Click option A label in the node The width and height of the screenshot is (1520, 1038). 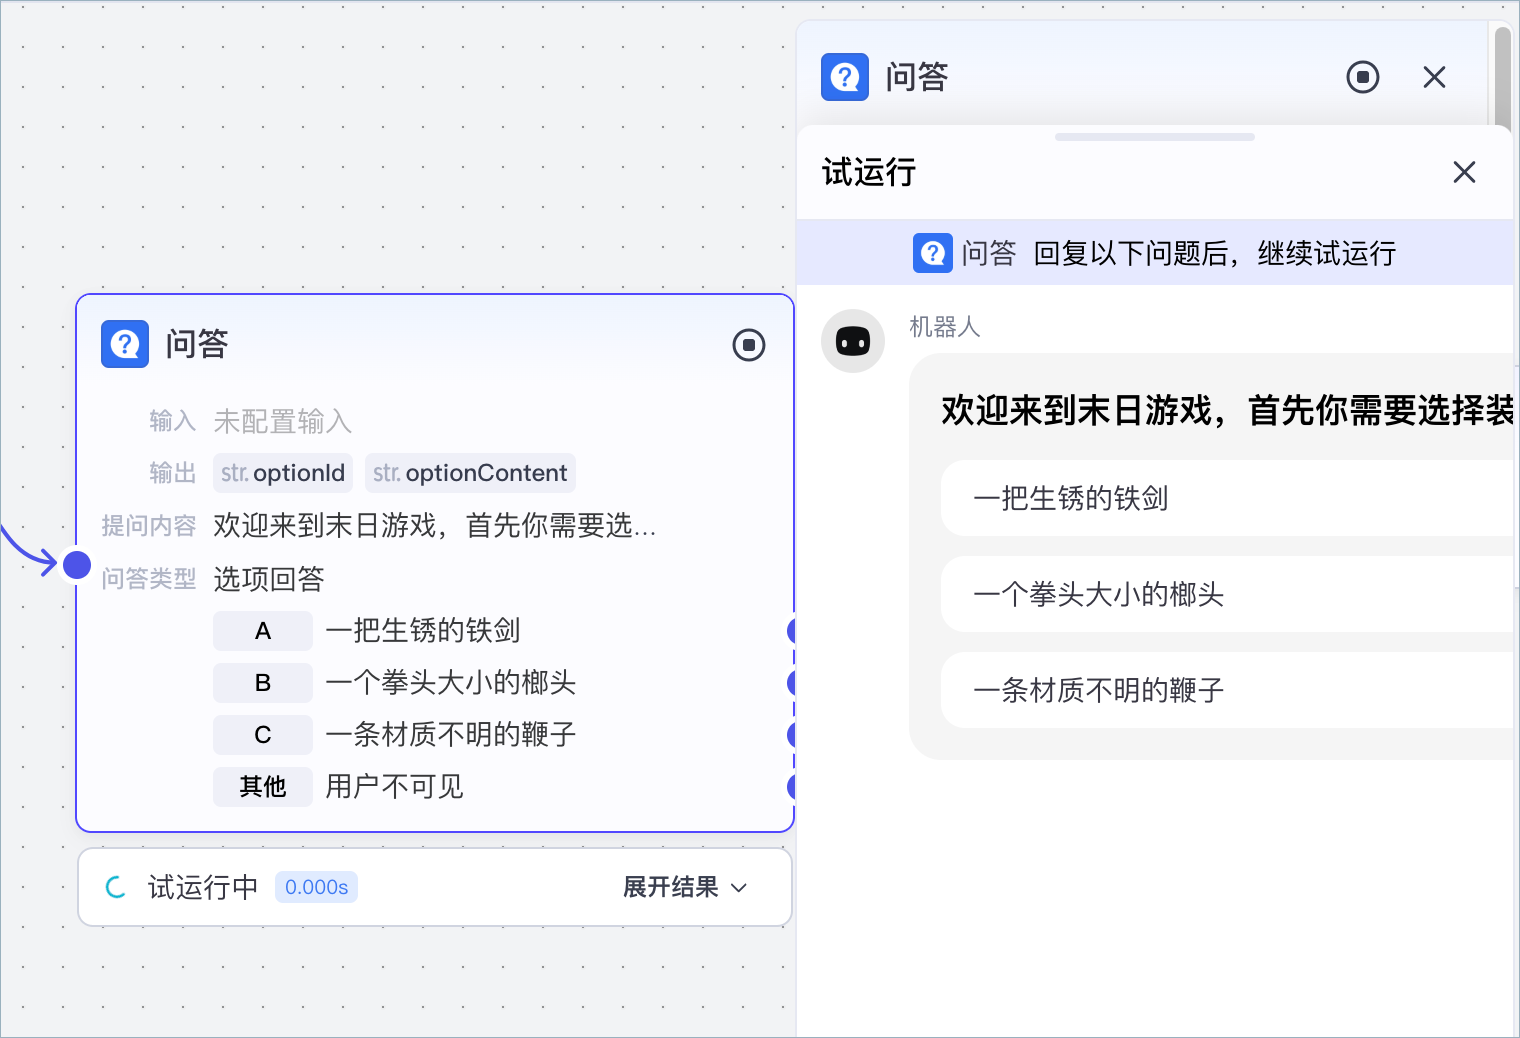pos(263,631)
